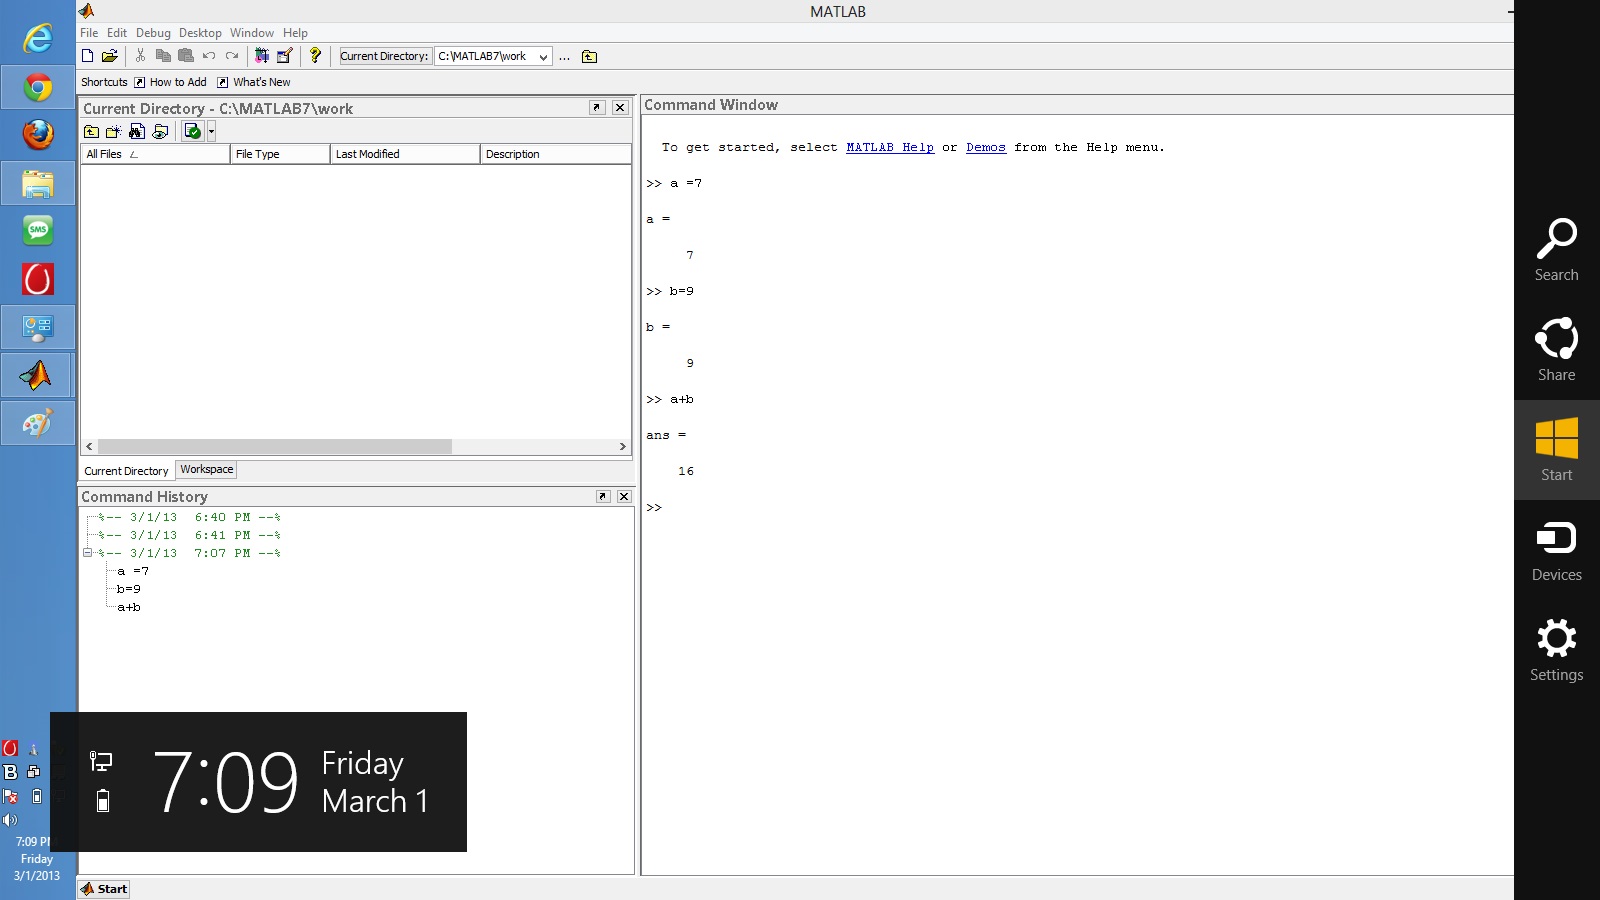The height and width of the screenshot is (900, 1600).
Task: Open the Current Directory path dropdown
Action: pos(543,57)
